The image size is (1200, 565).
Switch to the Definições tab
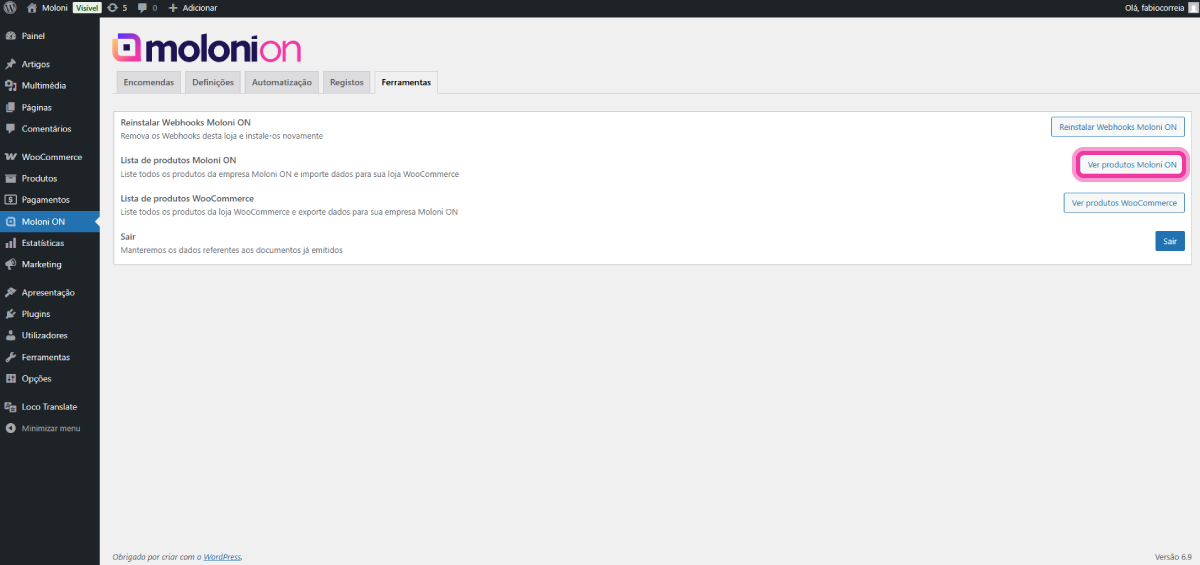213,83
